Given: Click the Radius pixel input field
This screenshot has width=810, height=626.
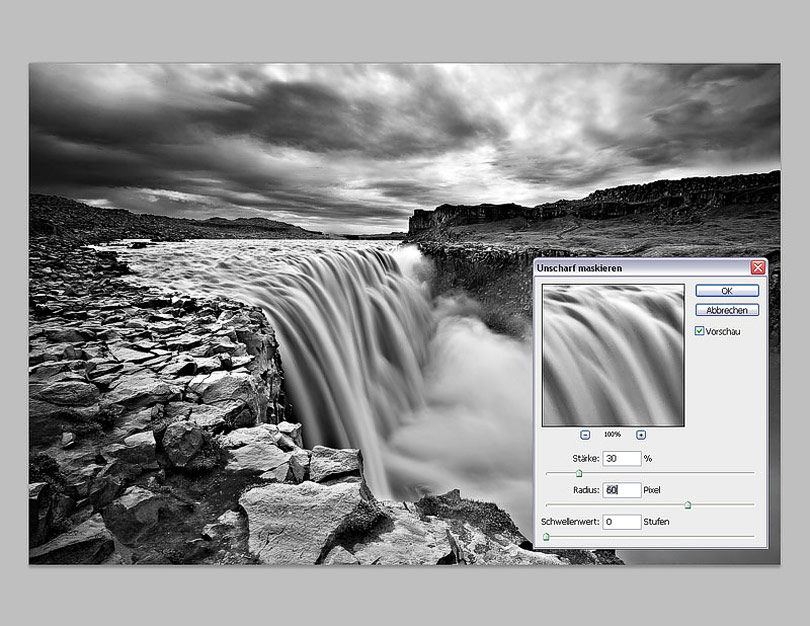Looking at the screenshot, I should tap(622, 490).
